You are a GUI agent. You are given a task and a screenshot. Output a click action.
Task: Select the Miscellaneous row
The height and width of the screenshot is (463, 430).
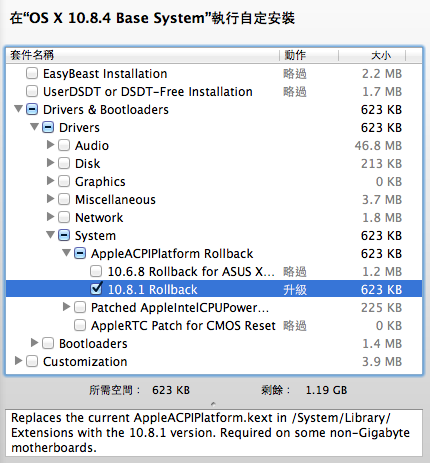[214, 199]
